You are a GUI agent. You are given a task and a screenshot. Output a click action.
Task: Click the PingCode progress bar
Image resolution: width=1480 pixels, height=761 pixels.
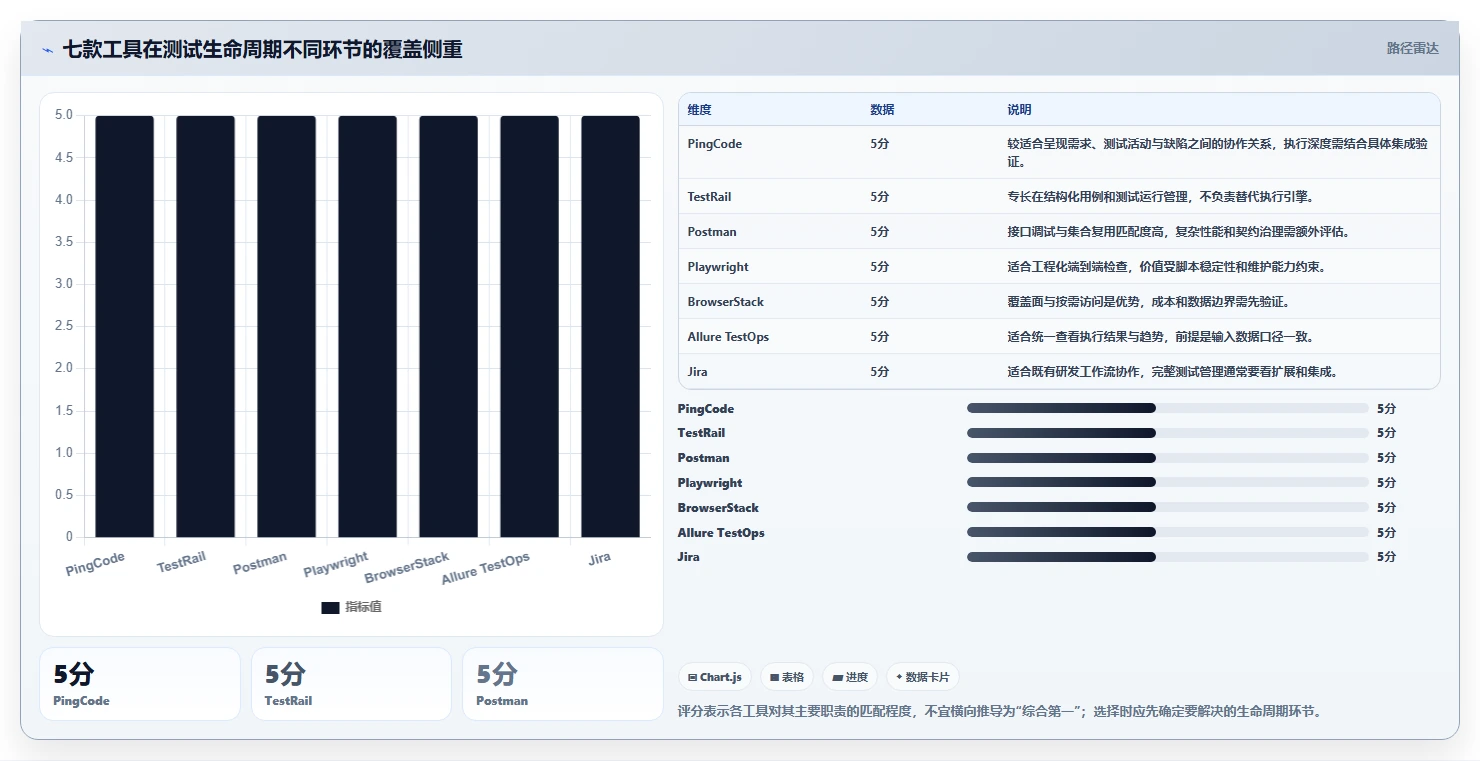click(x=1167, y=408)
